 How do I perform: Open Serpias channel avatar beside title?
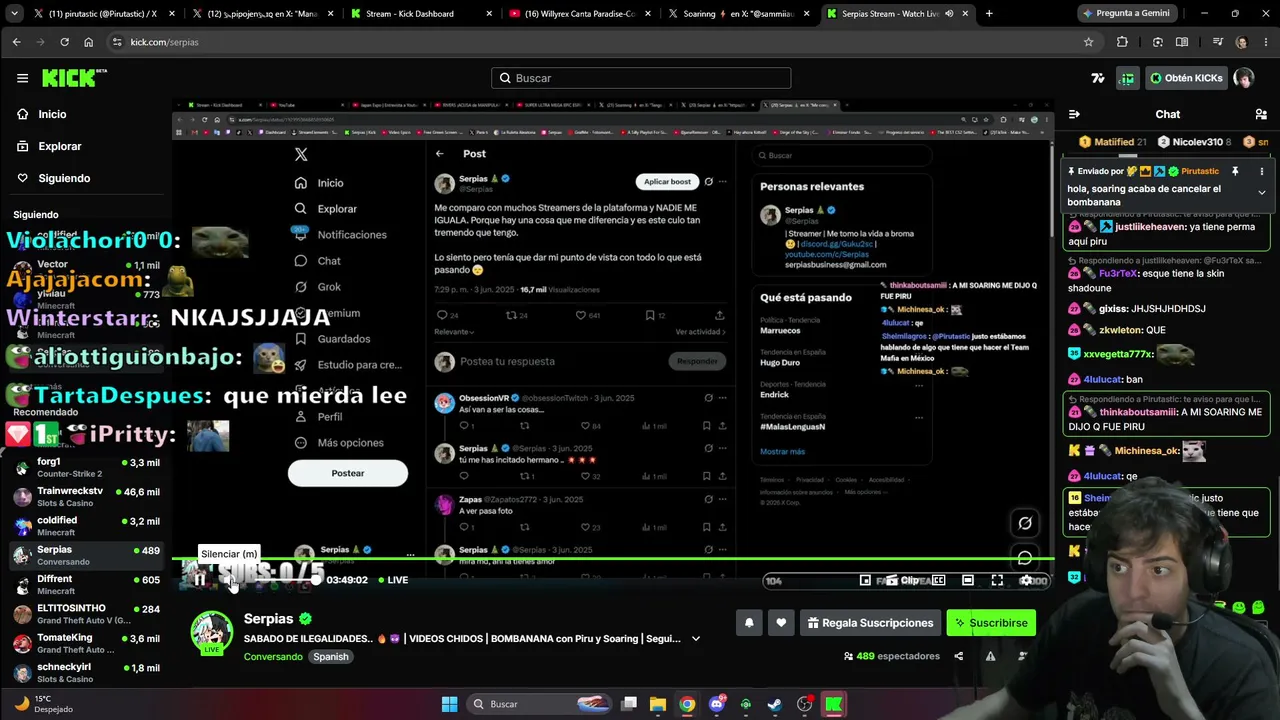pos(212,632)
